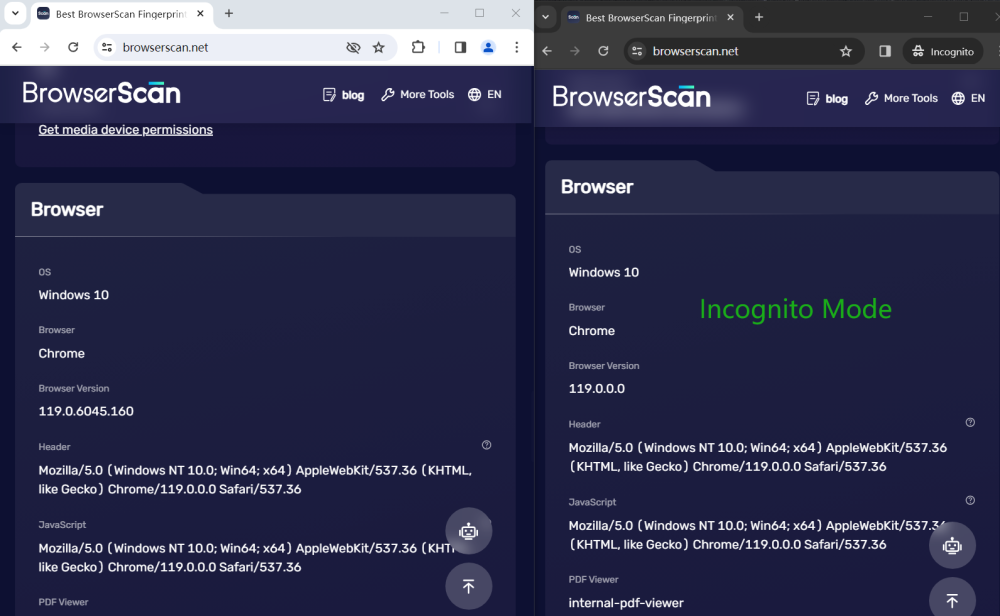
Task: Click Chrome browser value in Incognito window
Action: [x=592, y=330]
